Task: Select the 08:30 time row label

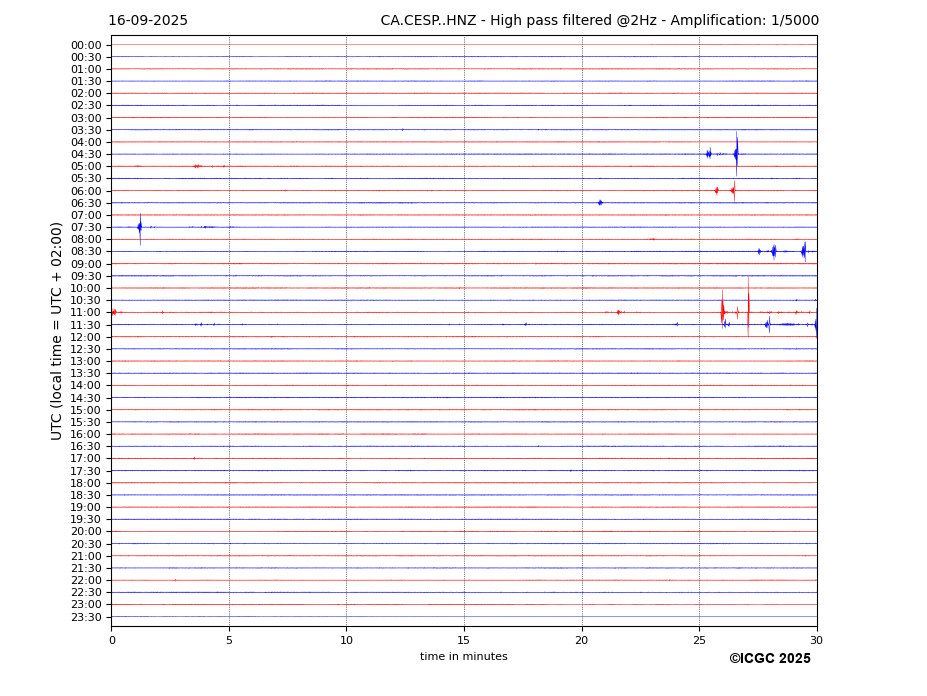Action: click(86, 252)
